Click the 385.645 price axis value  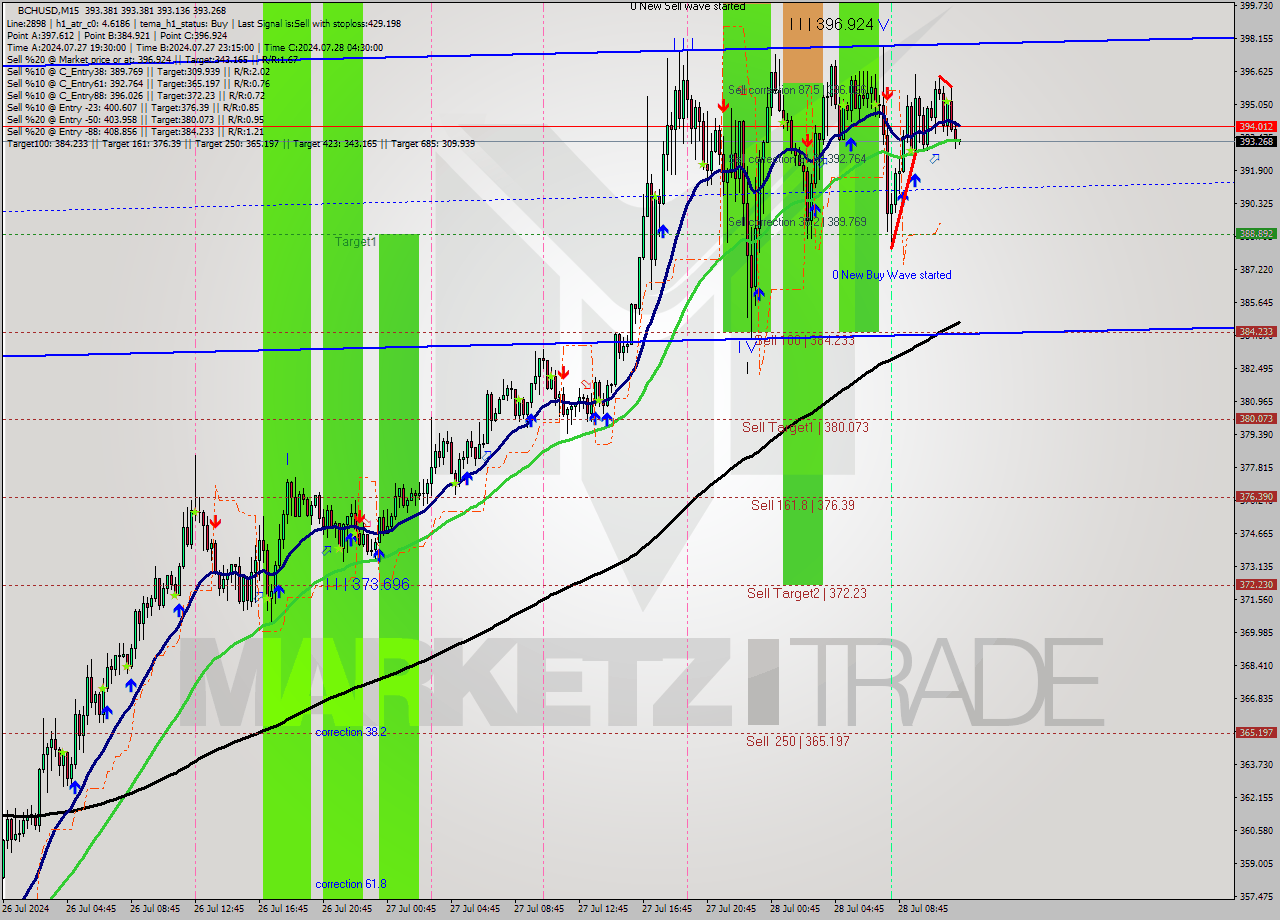(x=1256, y=303)
